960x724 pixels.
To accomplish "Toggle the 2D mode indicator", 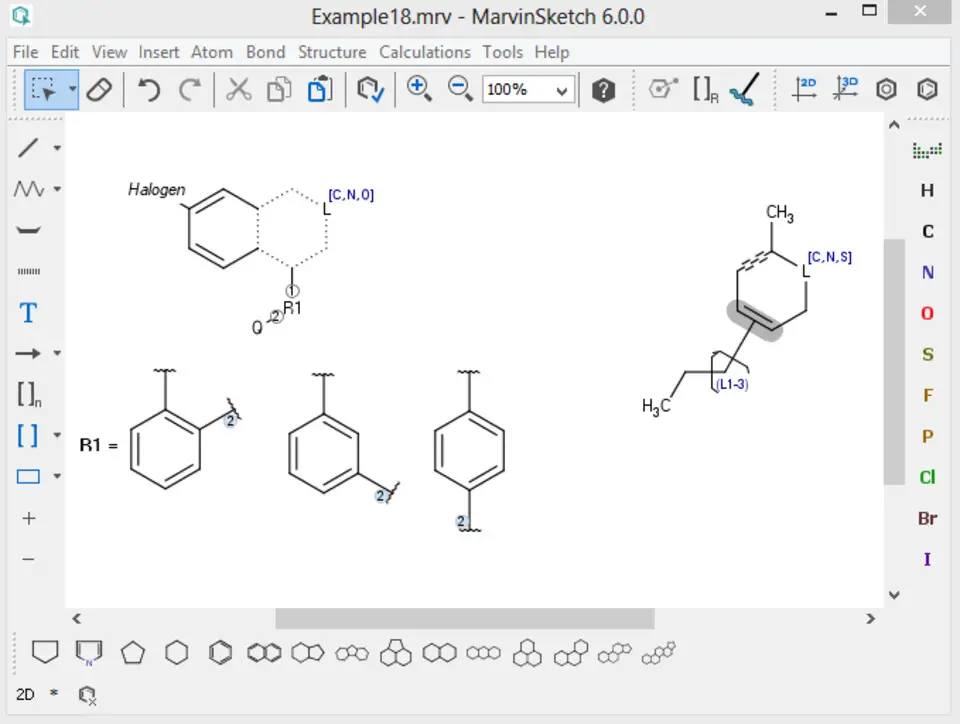I will click(x=25, y=695).
